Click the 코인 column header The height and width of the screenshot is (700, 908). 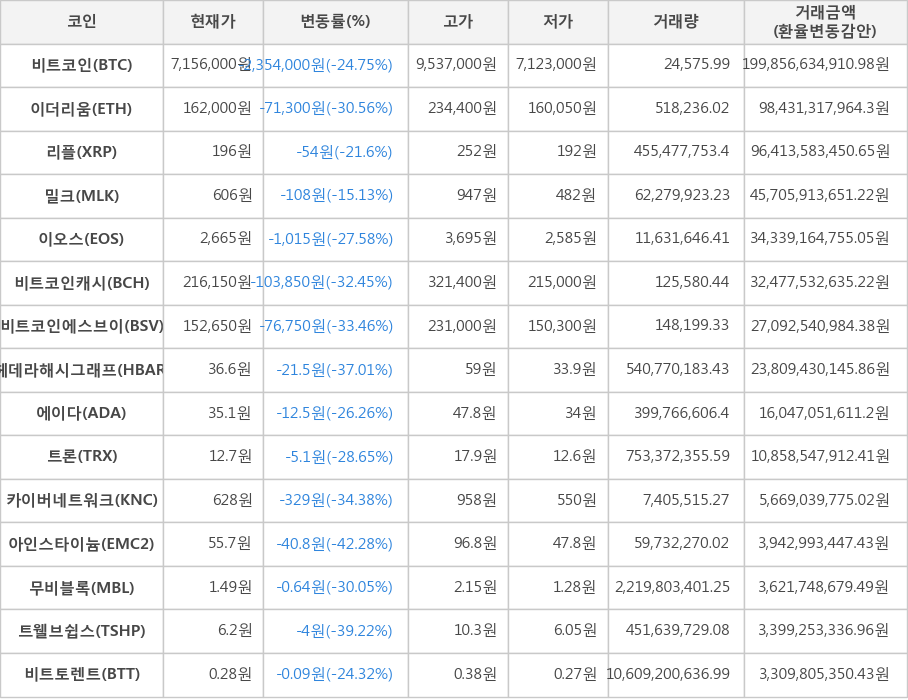pyautogui.click(x=82, y=22)
